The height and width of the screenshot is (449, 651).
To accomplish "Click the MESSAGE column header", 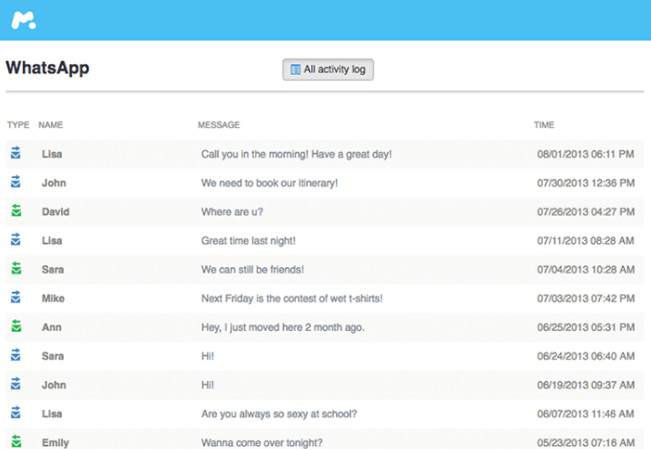I will [x=219, y=125].
